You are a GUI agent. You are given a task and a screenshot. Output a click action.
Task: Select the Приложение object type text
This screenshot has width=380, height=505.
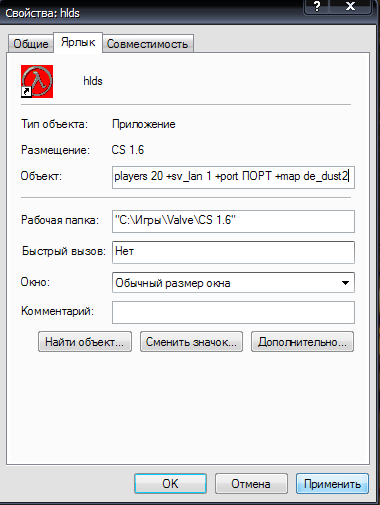144,124
